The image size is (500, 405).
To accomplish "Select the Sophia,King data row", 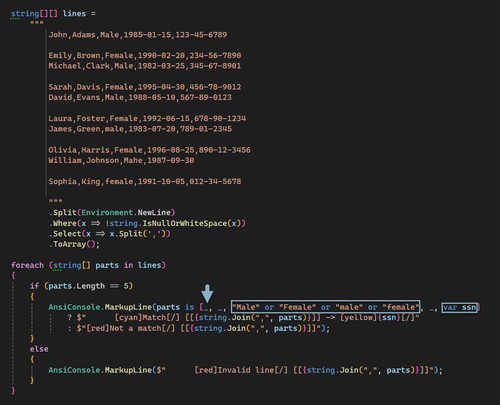I will (x=145, y=181).
